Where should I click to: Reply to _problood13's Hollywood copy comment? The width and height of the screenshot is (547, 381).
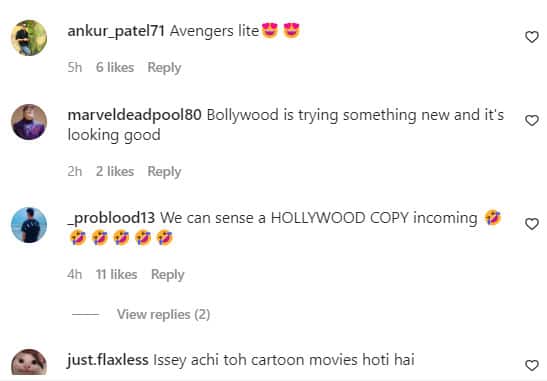pyautogui.click(x=167, y=275)
